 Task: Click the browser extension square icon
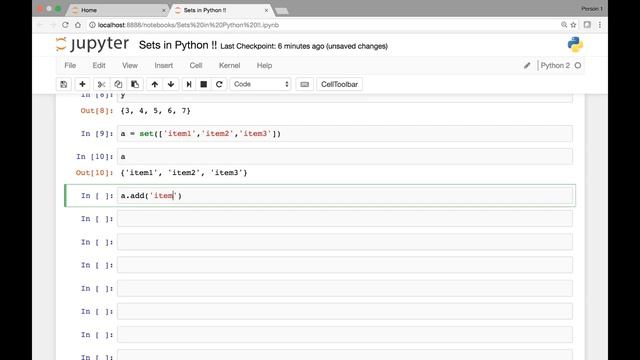[x=587, y=25]
